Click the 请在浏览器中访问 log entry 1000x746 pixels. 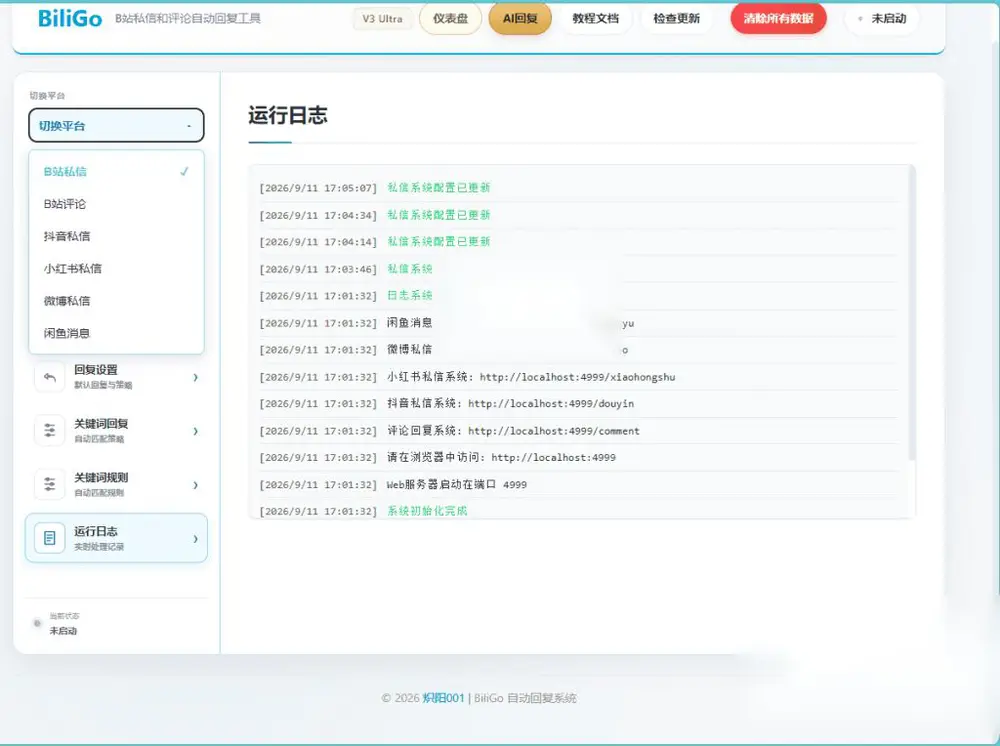(x=578, y=458)
